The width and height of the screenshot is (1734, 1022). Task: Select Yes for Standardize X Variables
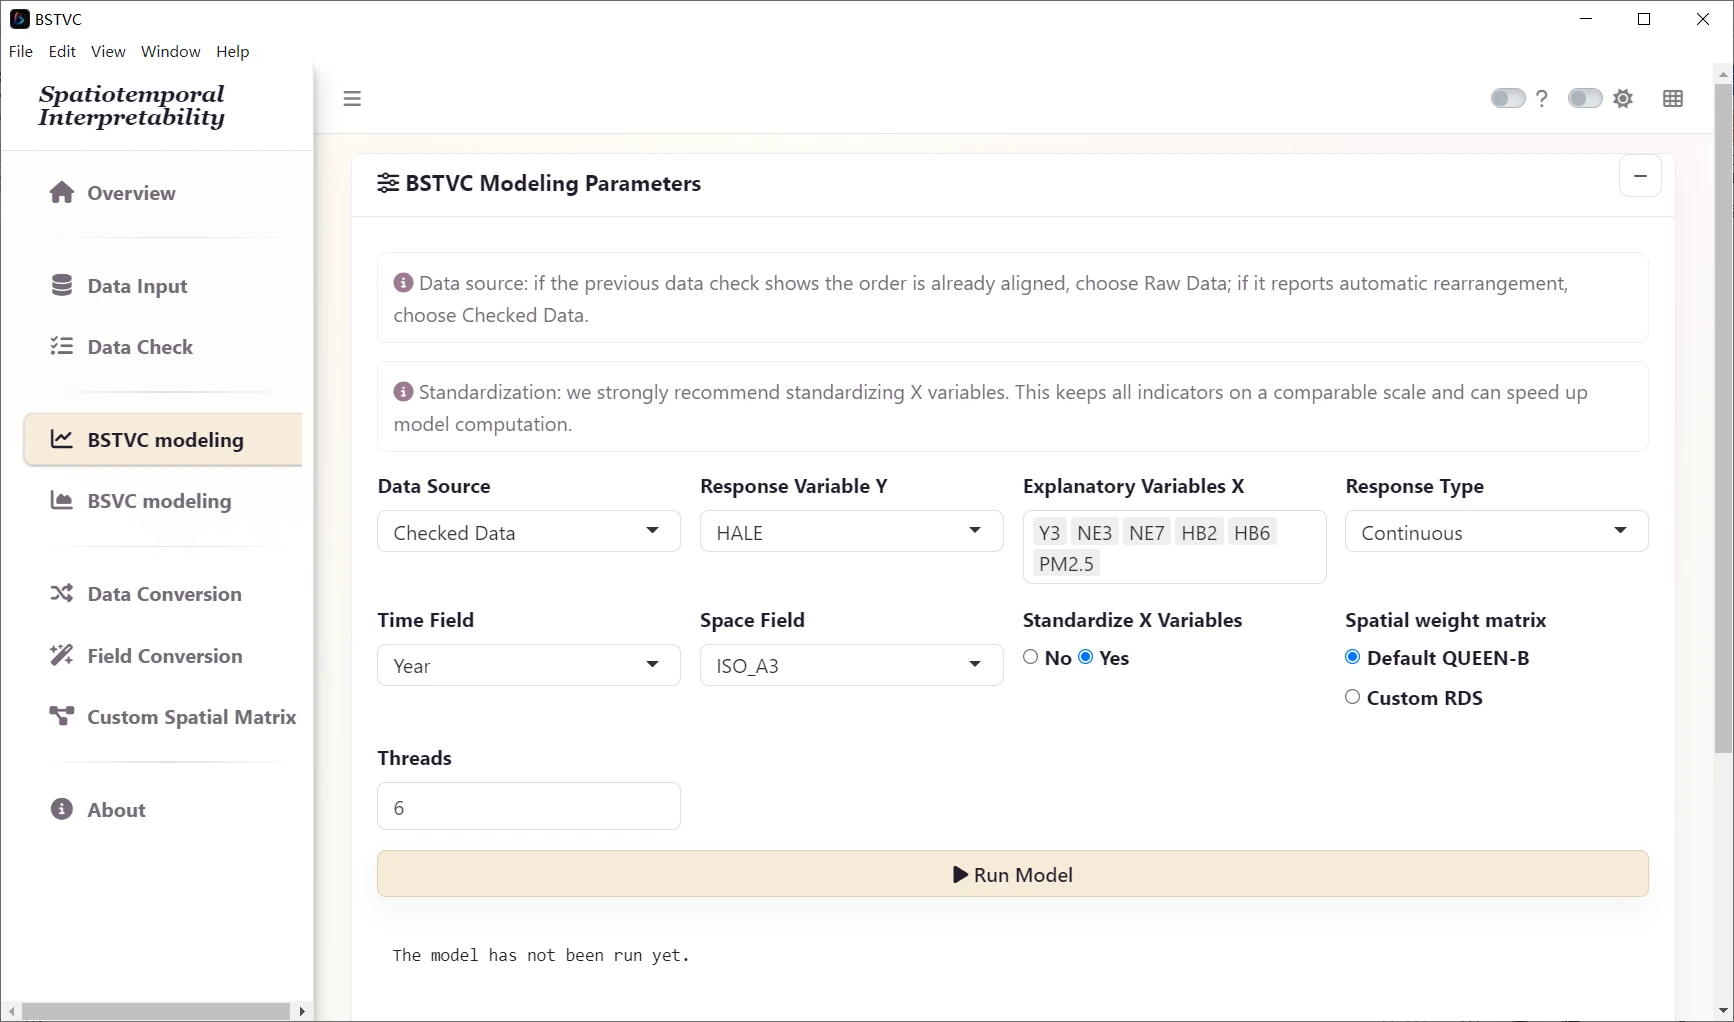pos(1086,657)
